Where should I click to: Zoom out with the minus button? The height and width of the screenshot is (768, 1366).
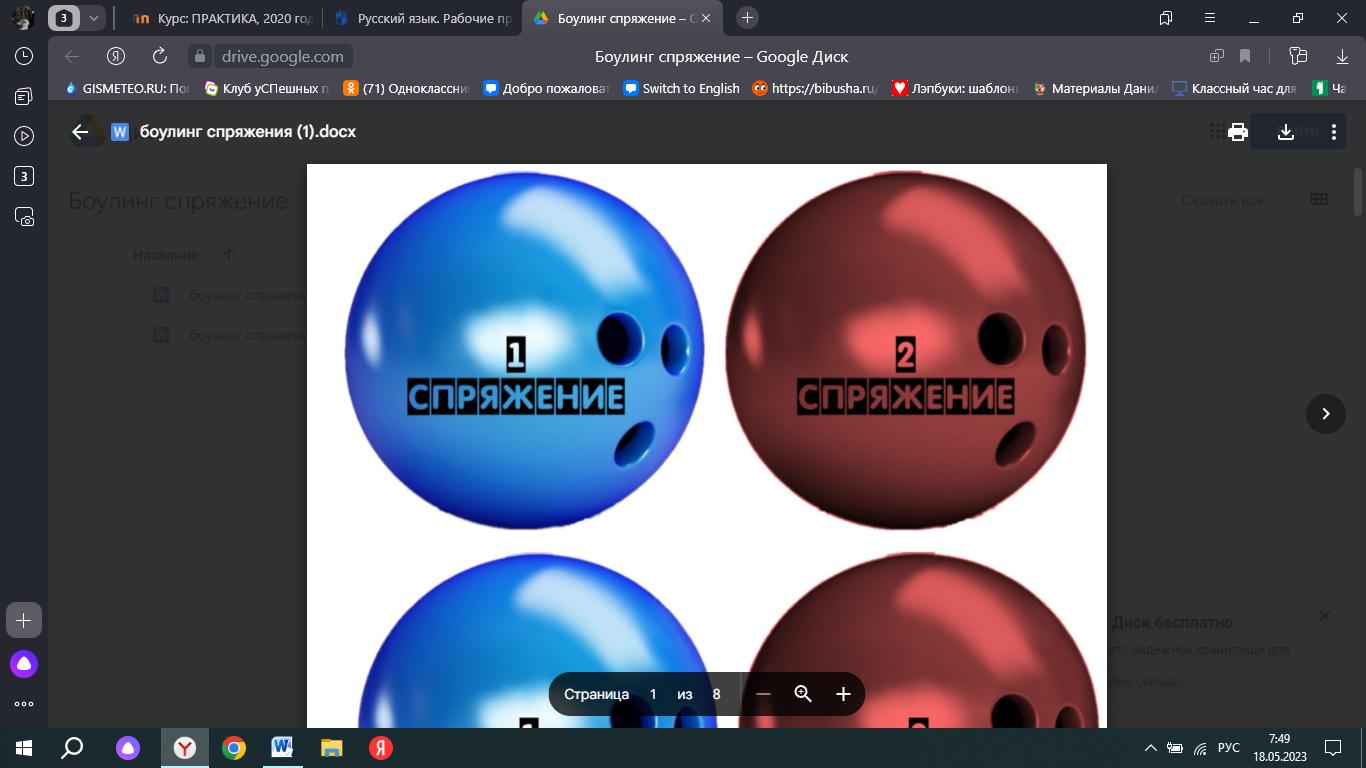(x=763, y=694)
